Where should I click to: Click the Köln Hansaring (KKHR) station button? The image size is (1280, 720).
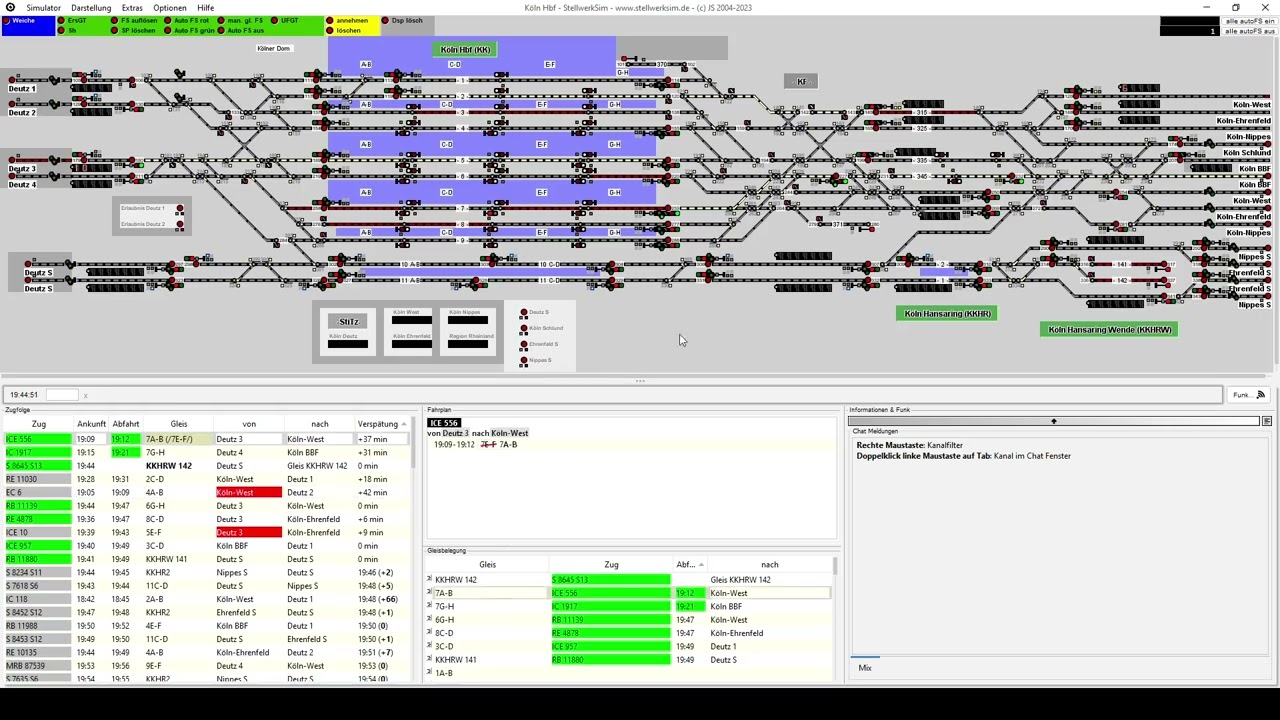point(946,314)
